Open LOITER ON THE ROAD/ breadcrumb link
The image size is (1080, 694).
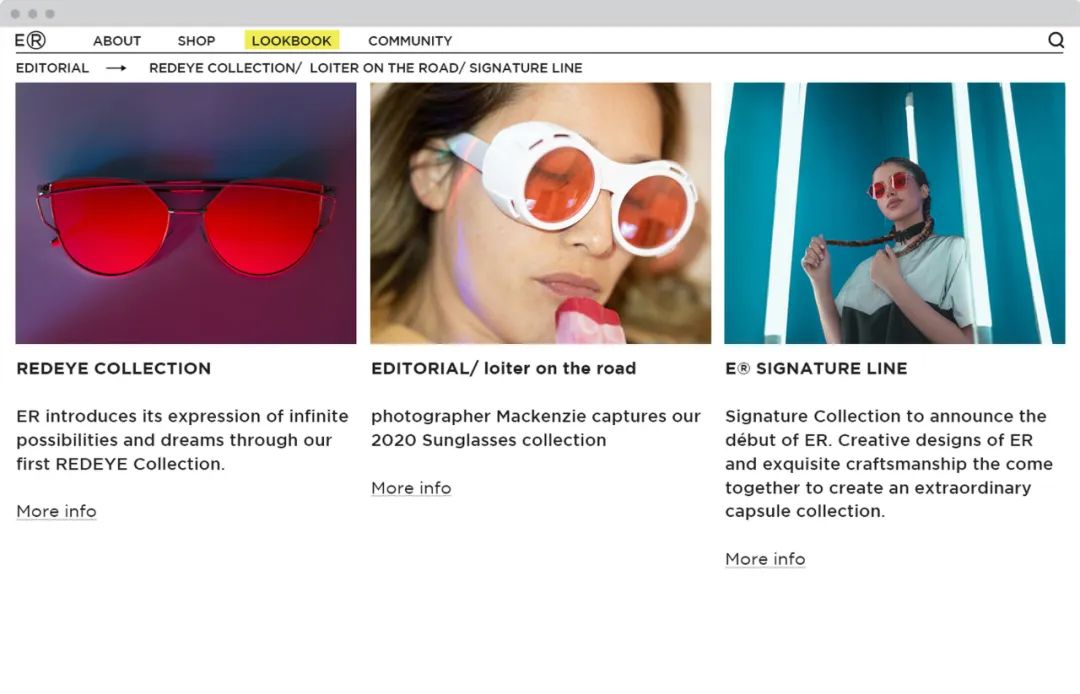click(387, 68)
